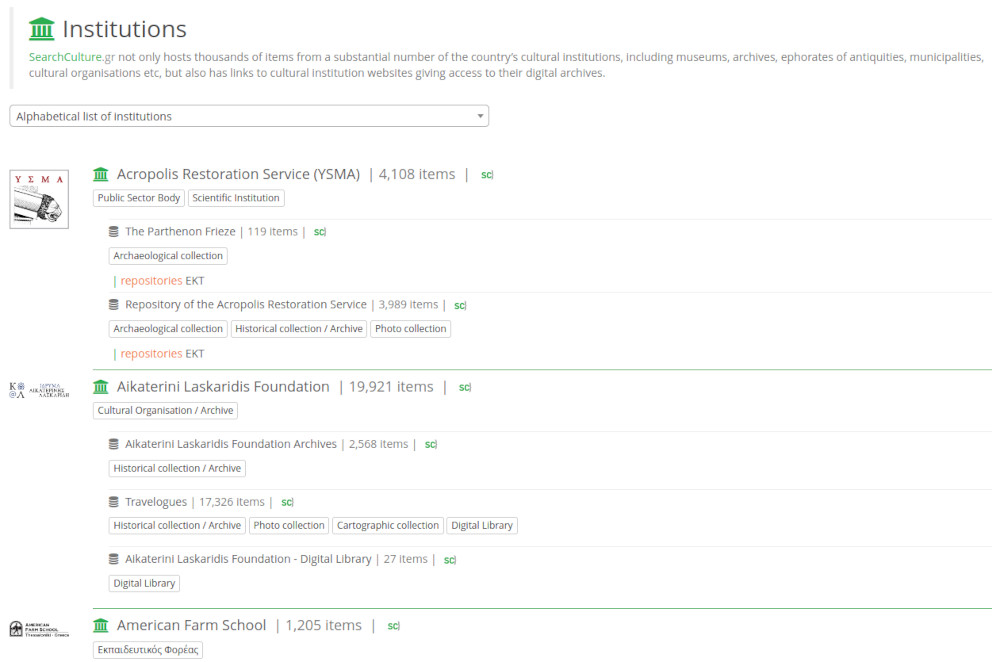1000x662 pixels.
Task: Click the 'Cartographic collection' badge under Travelogues
Action: click(387, 524)
